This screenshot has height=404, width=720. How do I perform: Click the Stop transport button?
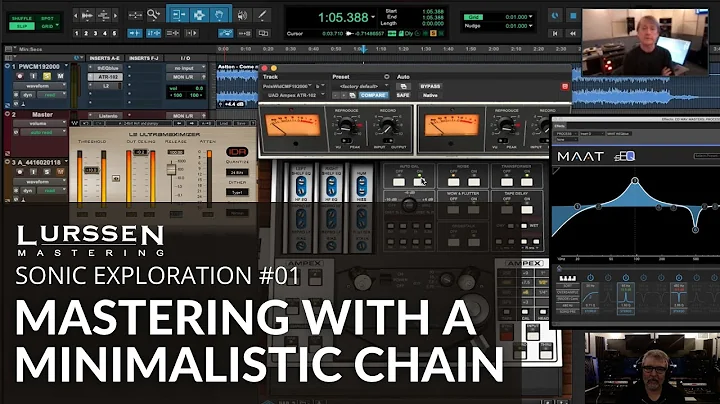(x=573, y=16)
